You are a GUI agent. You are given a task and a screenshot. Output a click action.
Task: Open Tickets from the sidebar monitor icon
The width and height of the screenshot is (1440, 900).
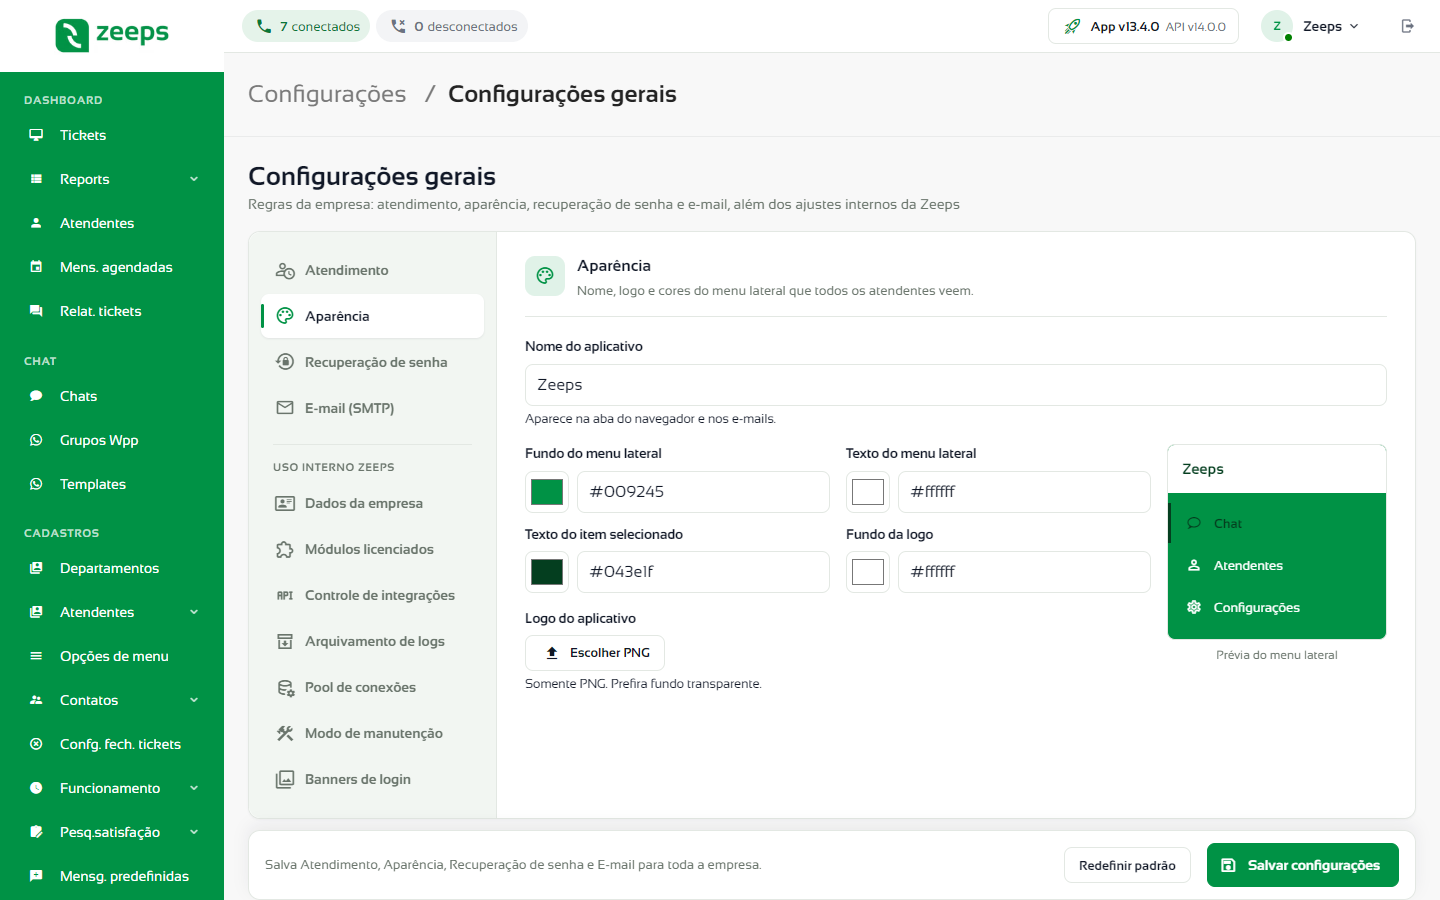click(x=36, y=135)
